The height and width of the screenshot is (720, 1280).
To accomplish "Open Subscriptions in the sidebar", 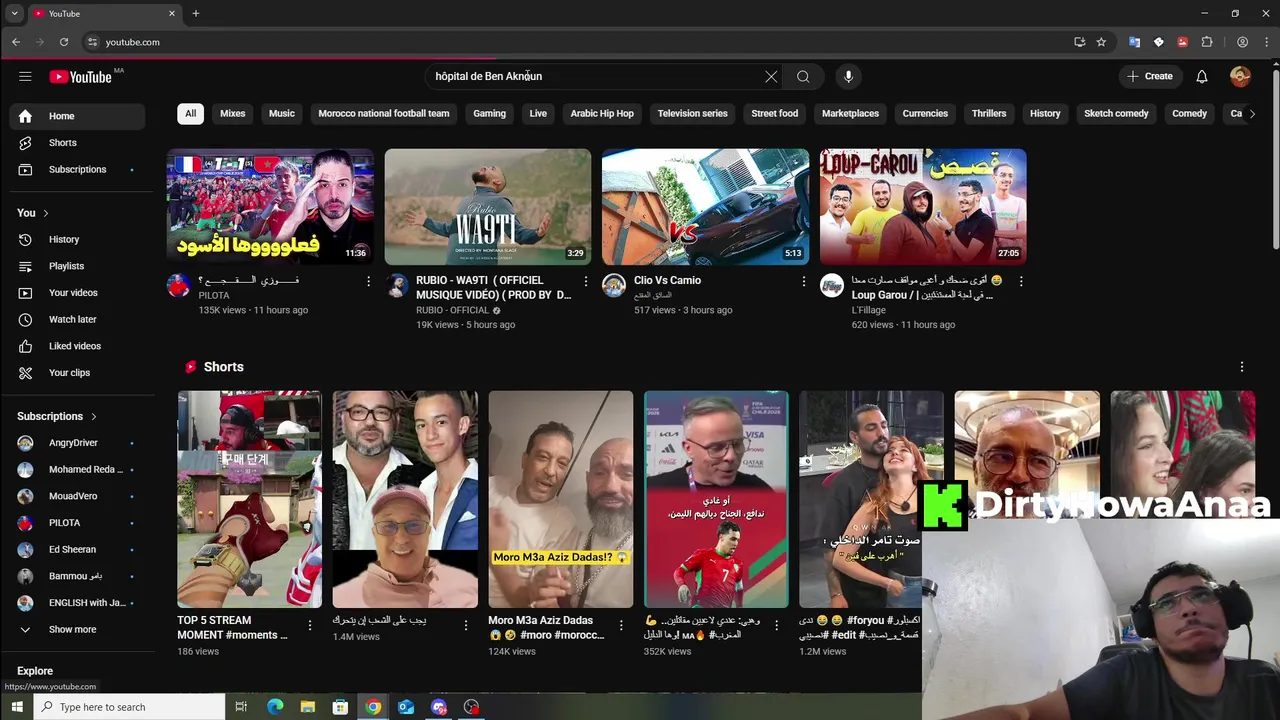I will click(x=78, y=170).
